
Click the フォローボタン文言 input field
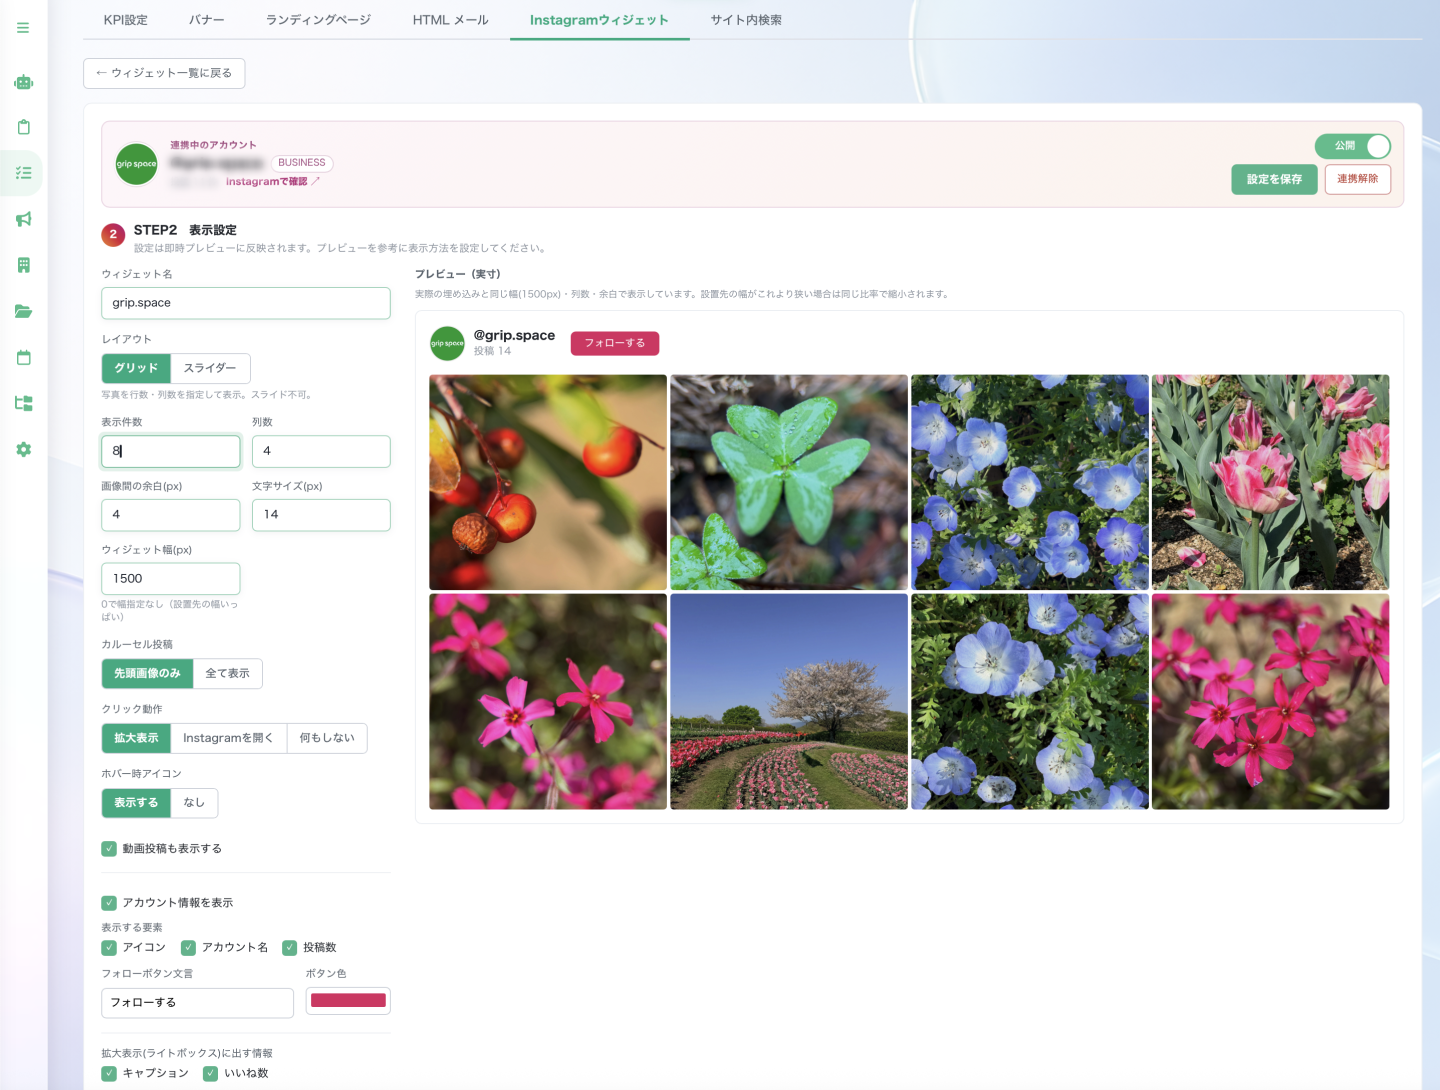[x=198, y=1003]
